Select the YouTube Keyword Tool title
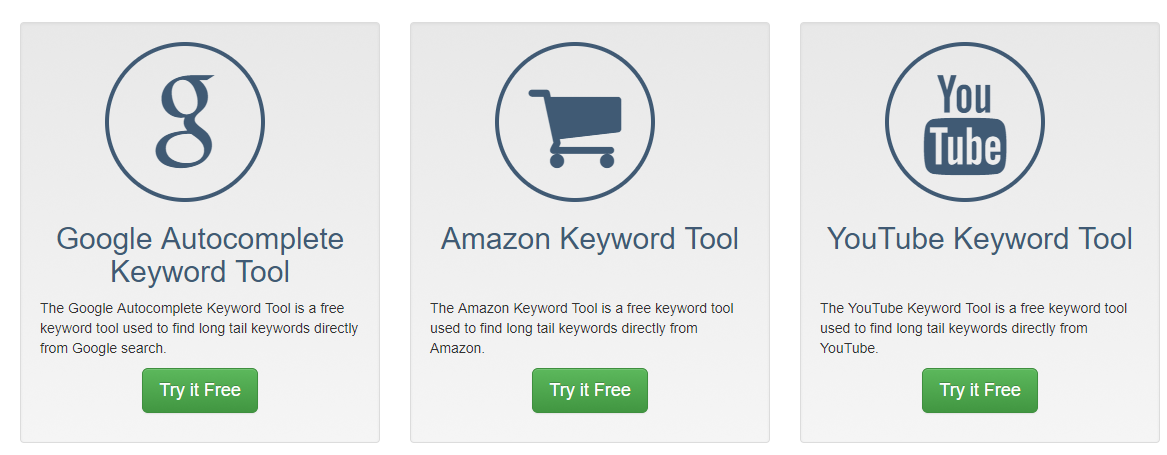This screenshot has height=455, width=1167. click(x=979, y=239)
